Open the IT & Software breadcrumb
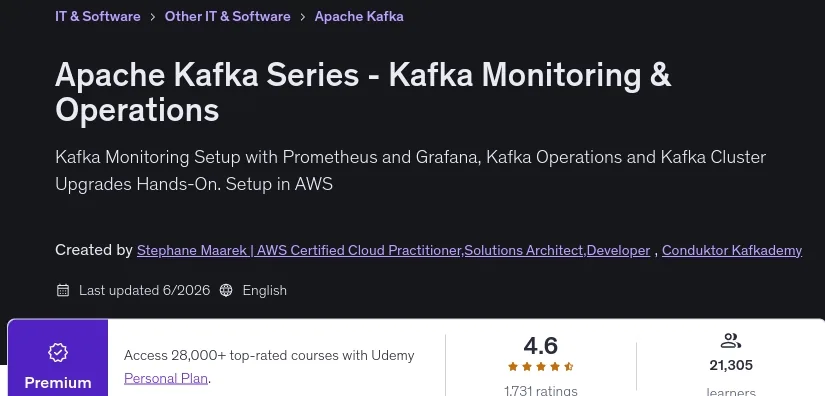825x396 pixels. click(x=98, y=16)
